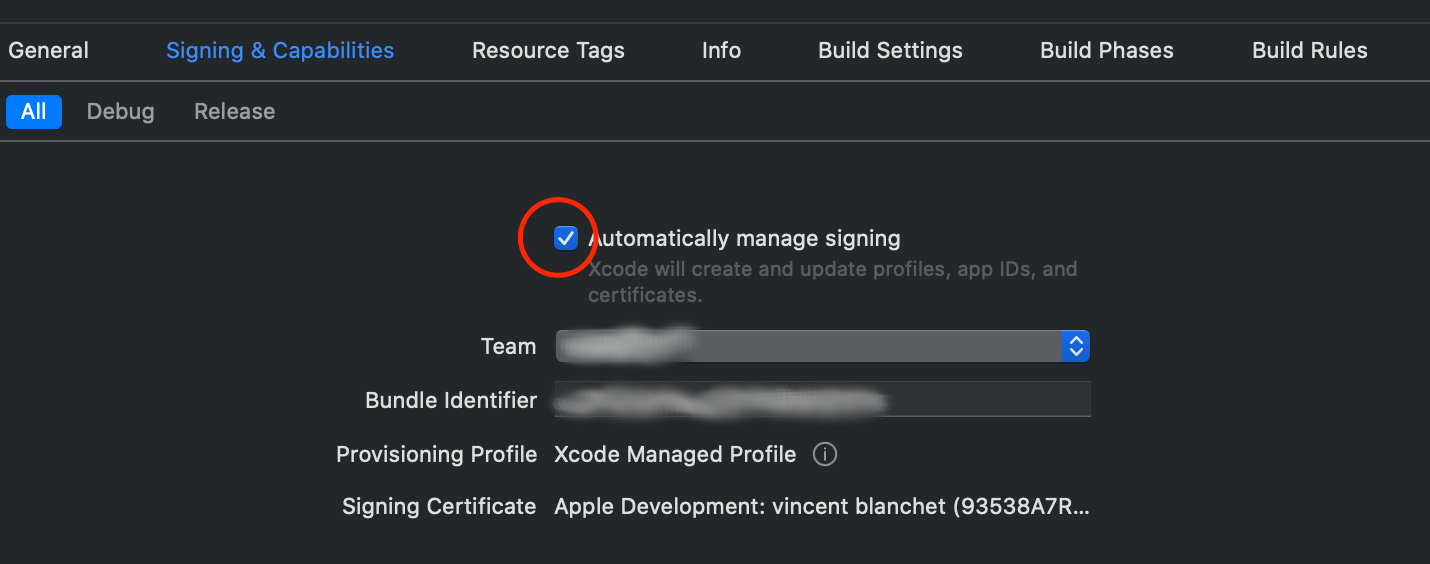The height and width of the screenshot is (564, 1430).
Task: Click the Bundle Identifier text field
Action: [x=822, y=400]
